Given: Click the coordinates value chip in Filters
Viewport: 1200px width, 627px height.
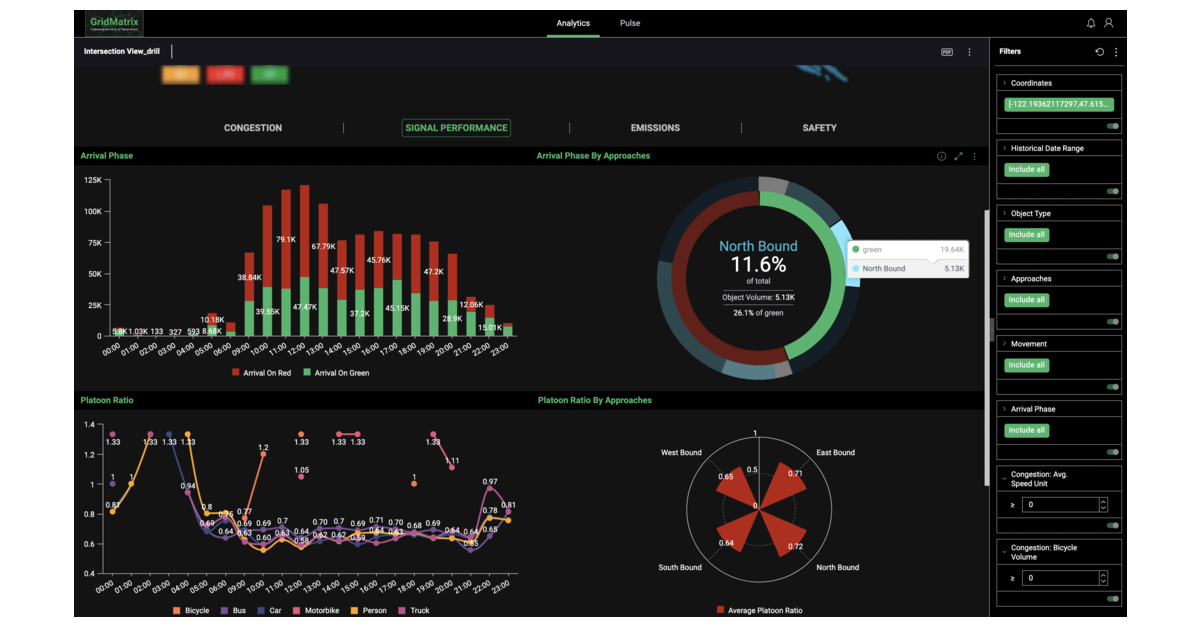Looking at the screenshot, I should pyautogui.click(x=1058, y=104).
